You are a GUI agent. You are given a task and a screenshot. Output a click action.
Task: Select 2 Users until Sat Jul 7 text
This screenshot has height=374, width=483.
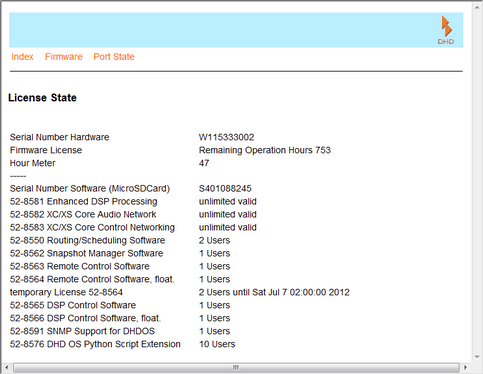click(274, 292)
